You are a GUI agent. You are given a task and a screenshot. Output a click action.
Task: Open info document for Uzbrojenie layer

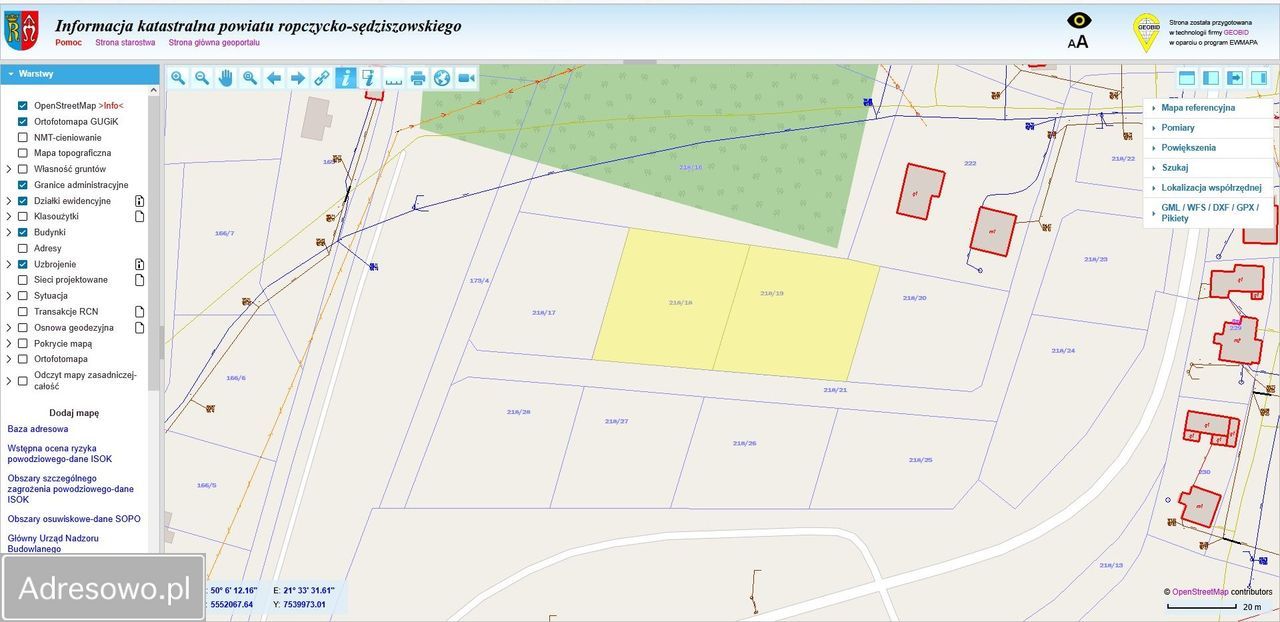pos(140,264)
